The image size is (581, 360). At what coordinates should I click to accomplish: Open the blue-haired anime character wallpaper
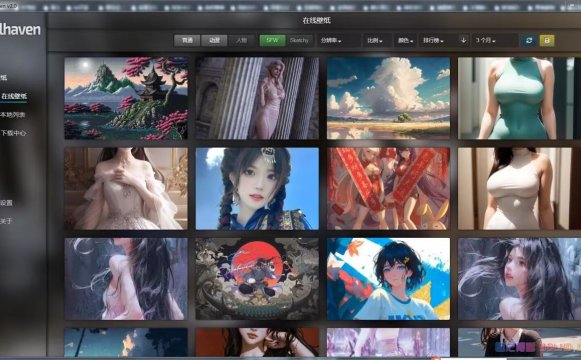(x=388, y=279)
